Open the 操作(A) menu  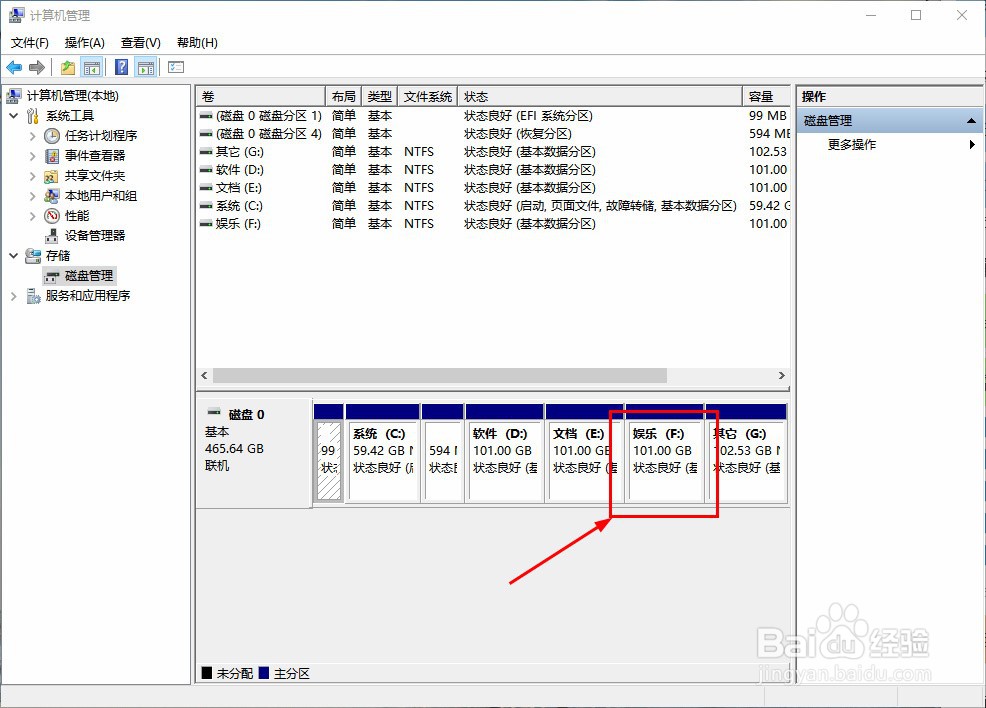click(84, 43)
